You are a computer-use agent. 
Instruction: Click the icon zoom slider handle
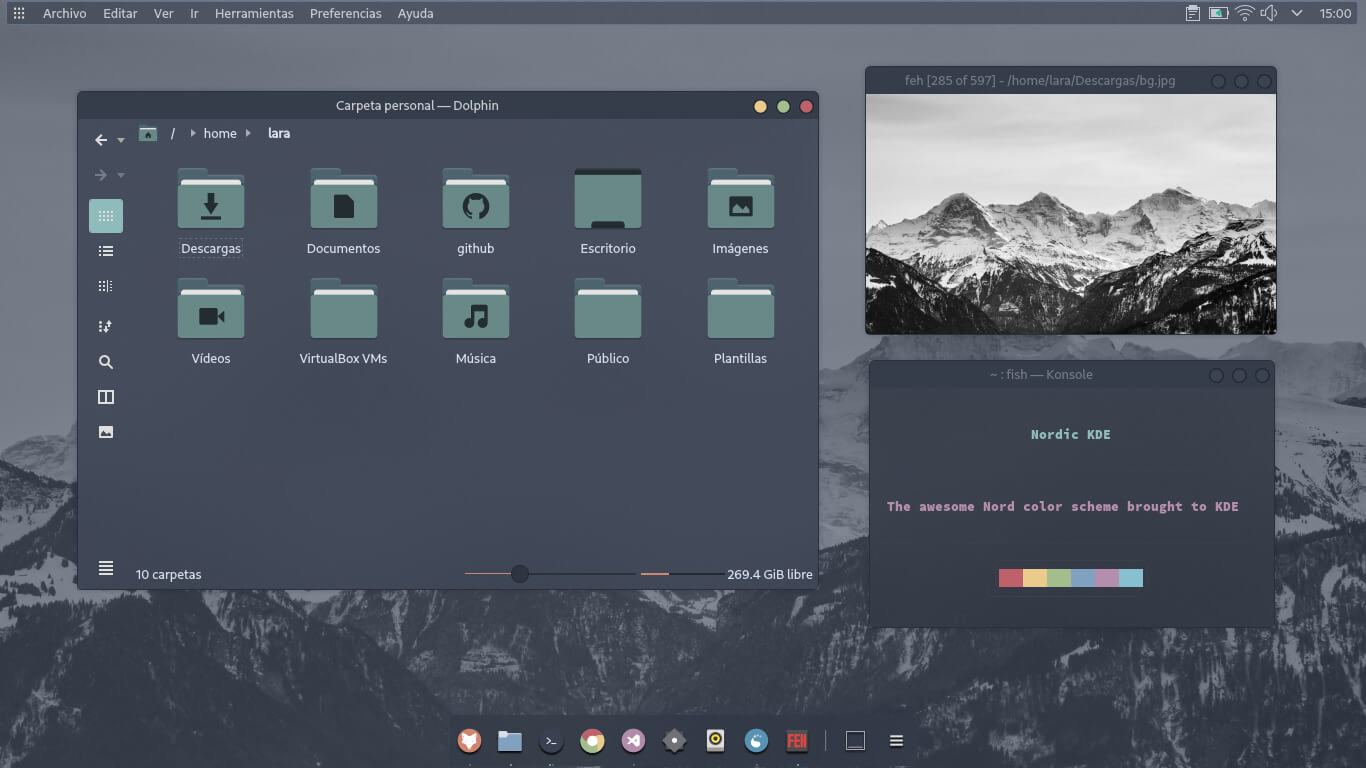[520, 573]
